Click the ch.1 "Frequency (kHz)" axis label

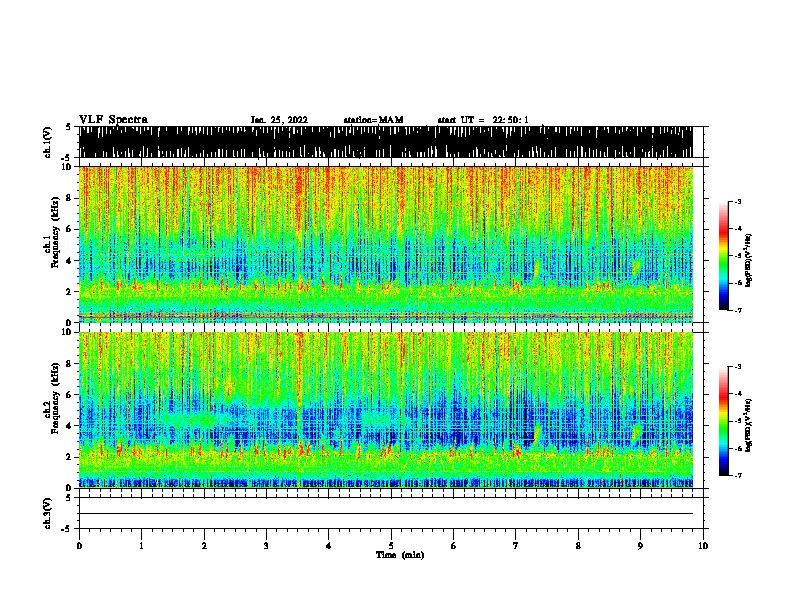pos(55,233)
